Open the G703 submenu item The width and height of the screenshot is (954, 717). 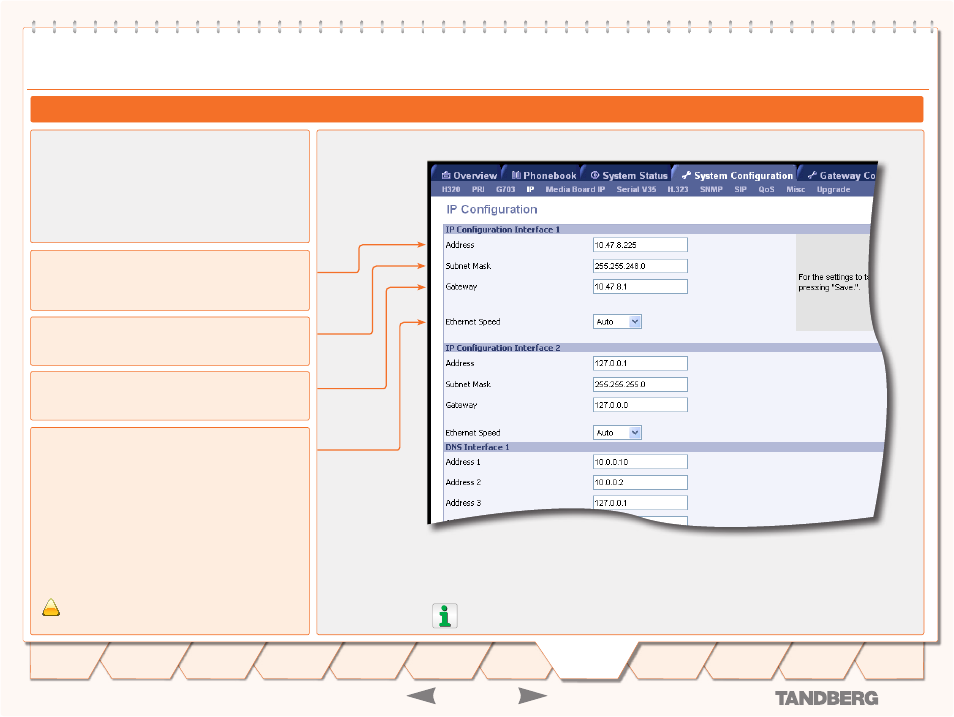(506, 189)
